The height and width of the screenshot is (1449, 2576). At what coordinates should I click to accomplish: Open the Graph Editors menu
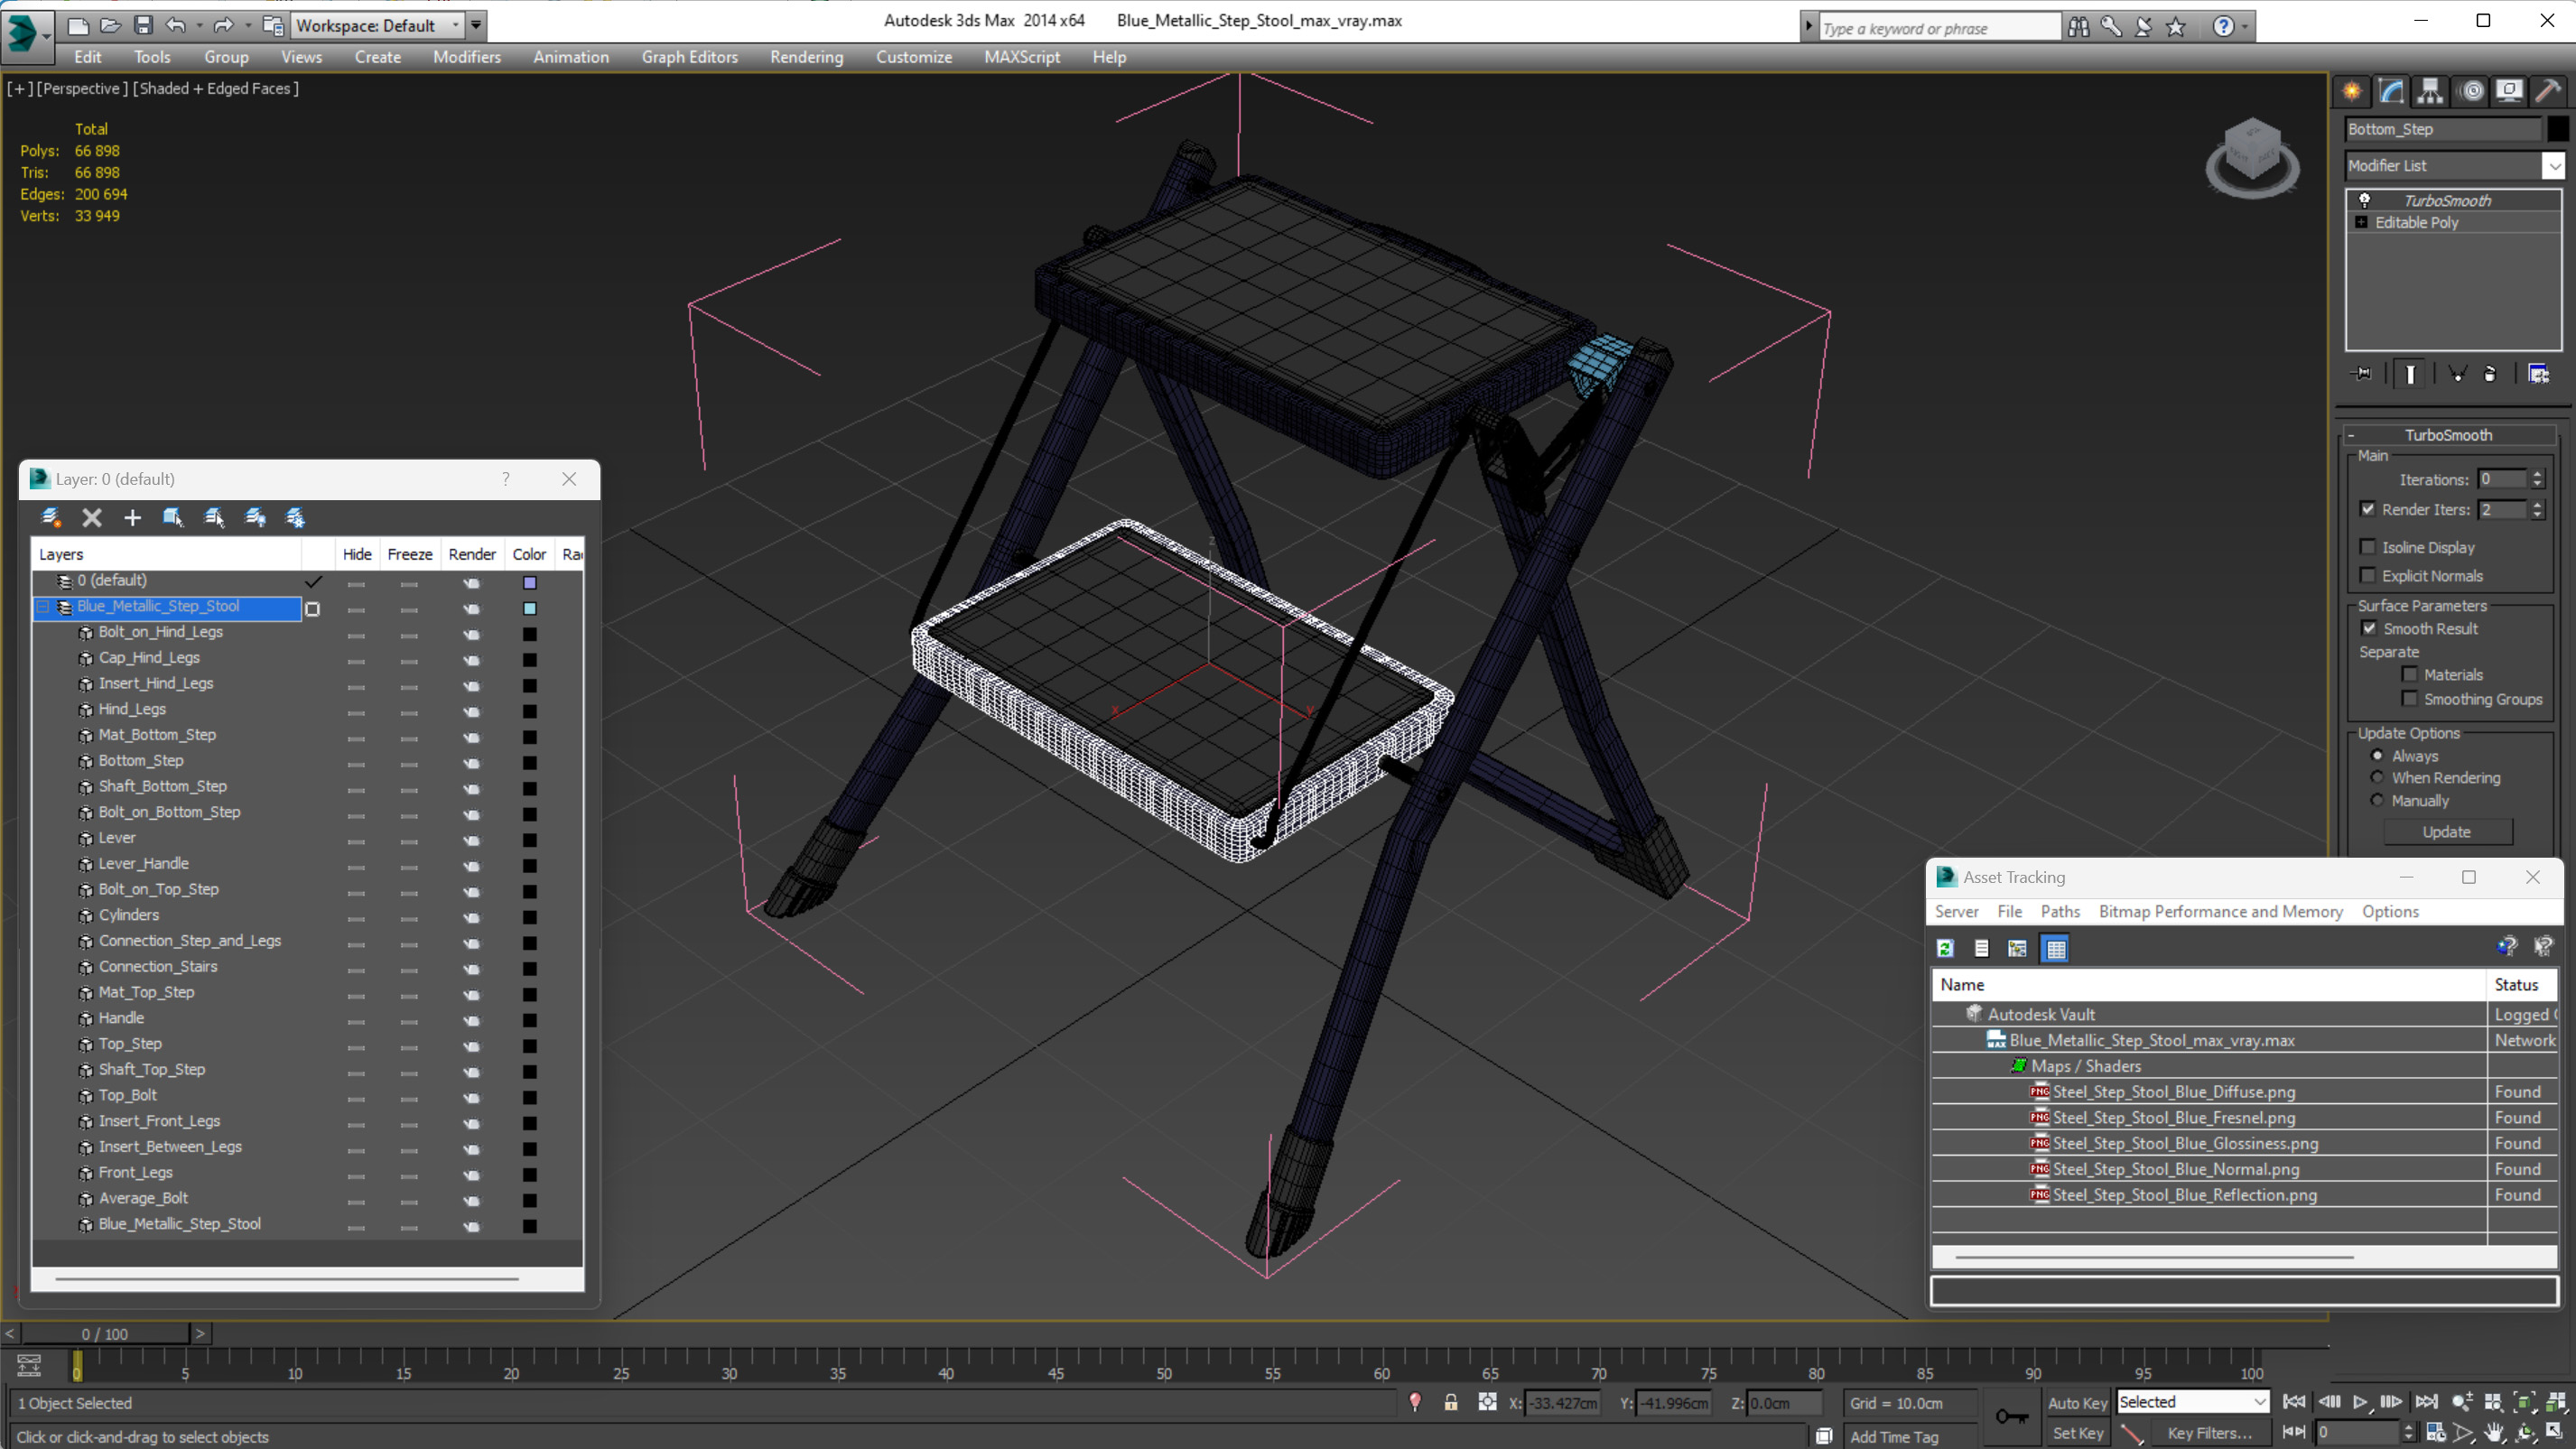tap(690, 57)
